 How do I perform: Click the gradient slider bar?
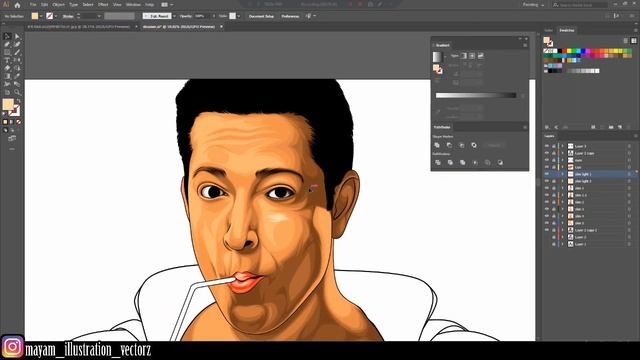[476, 95]
